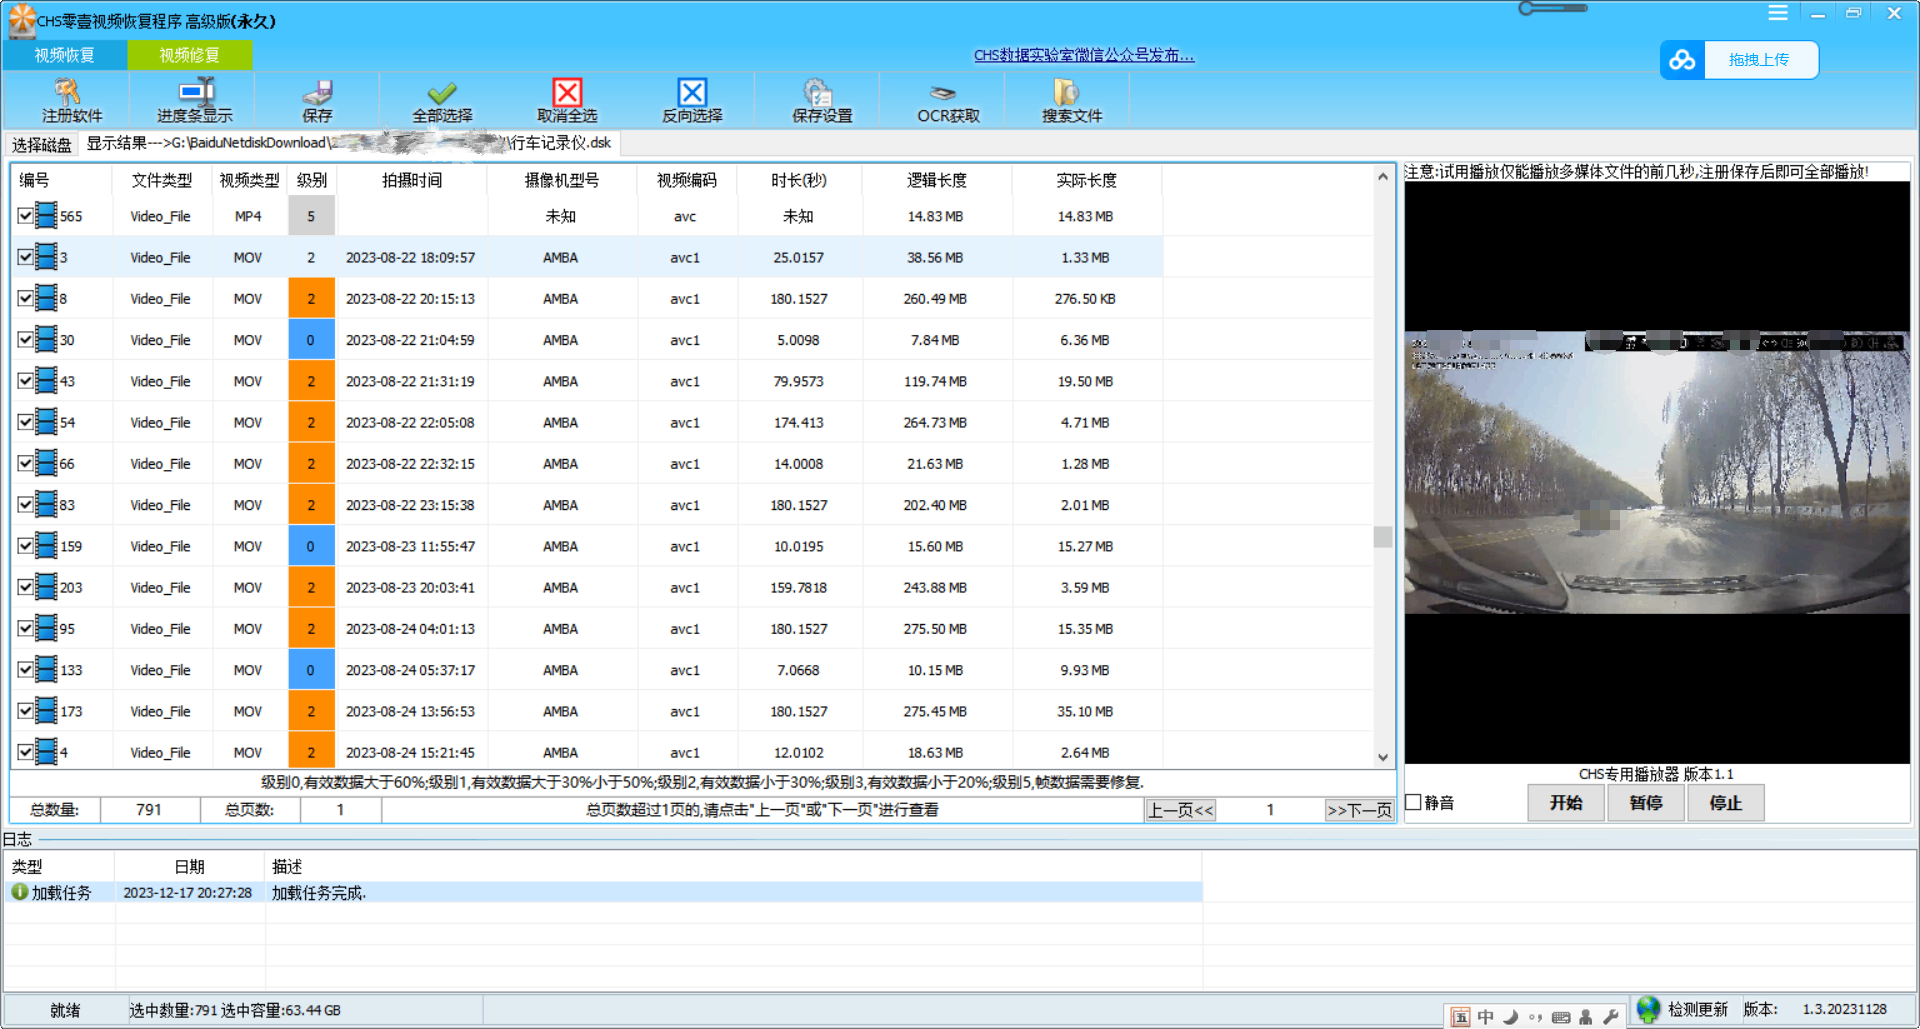The image size is (1920, 1029).
Task: Click the IME moon icon
Action: (1511, 1017)
